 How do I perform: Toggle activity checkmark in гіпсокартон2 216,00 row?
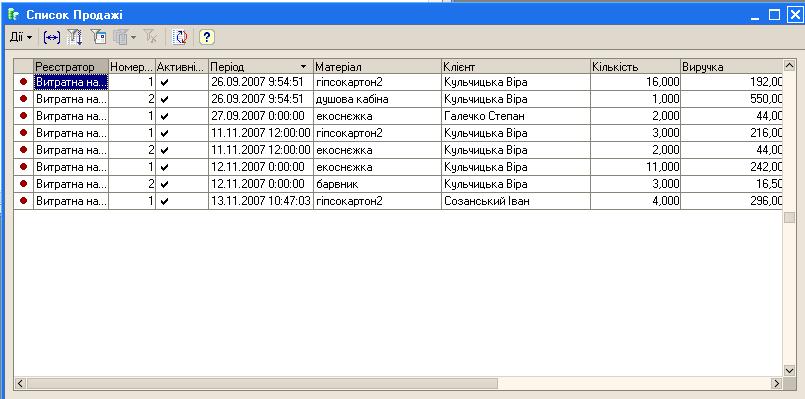164,133
